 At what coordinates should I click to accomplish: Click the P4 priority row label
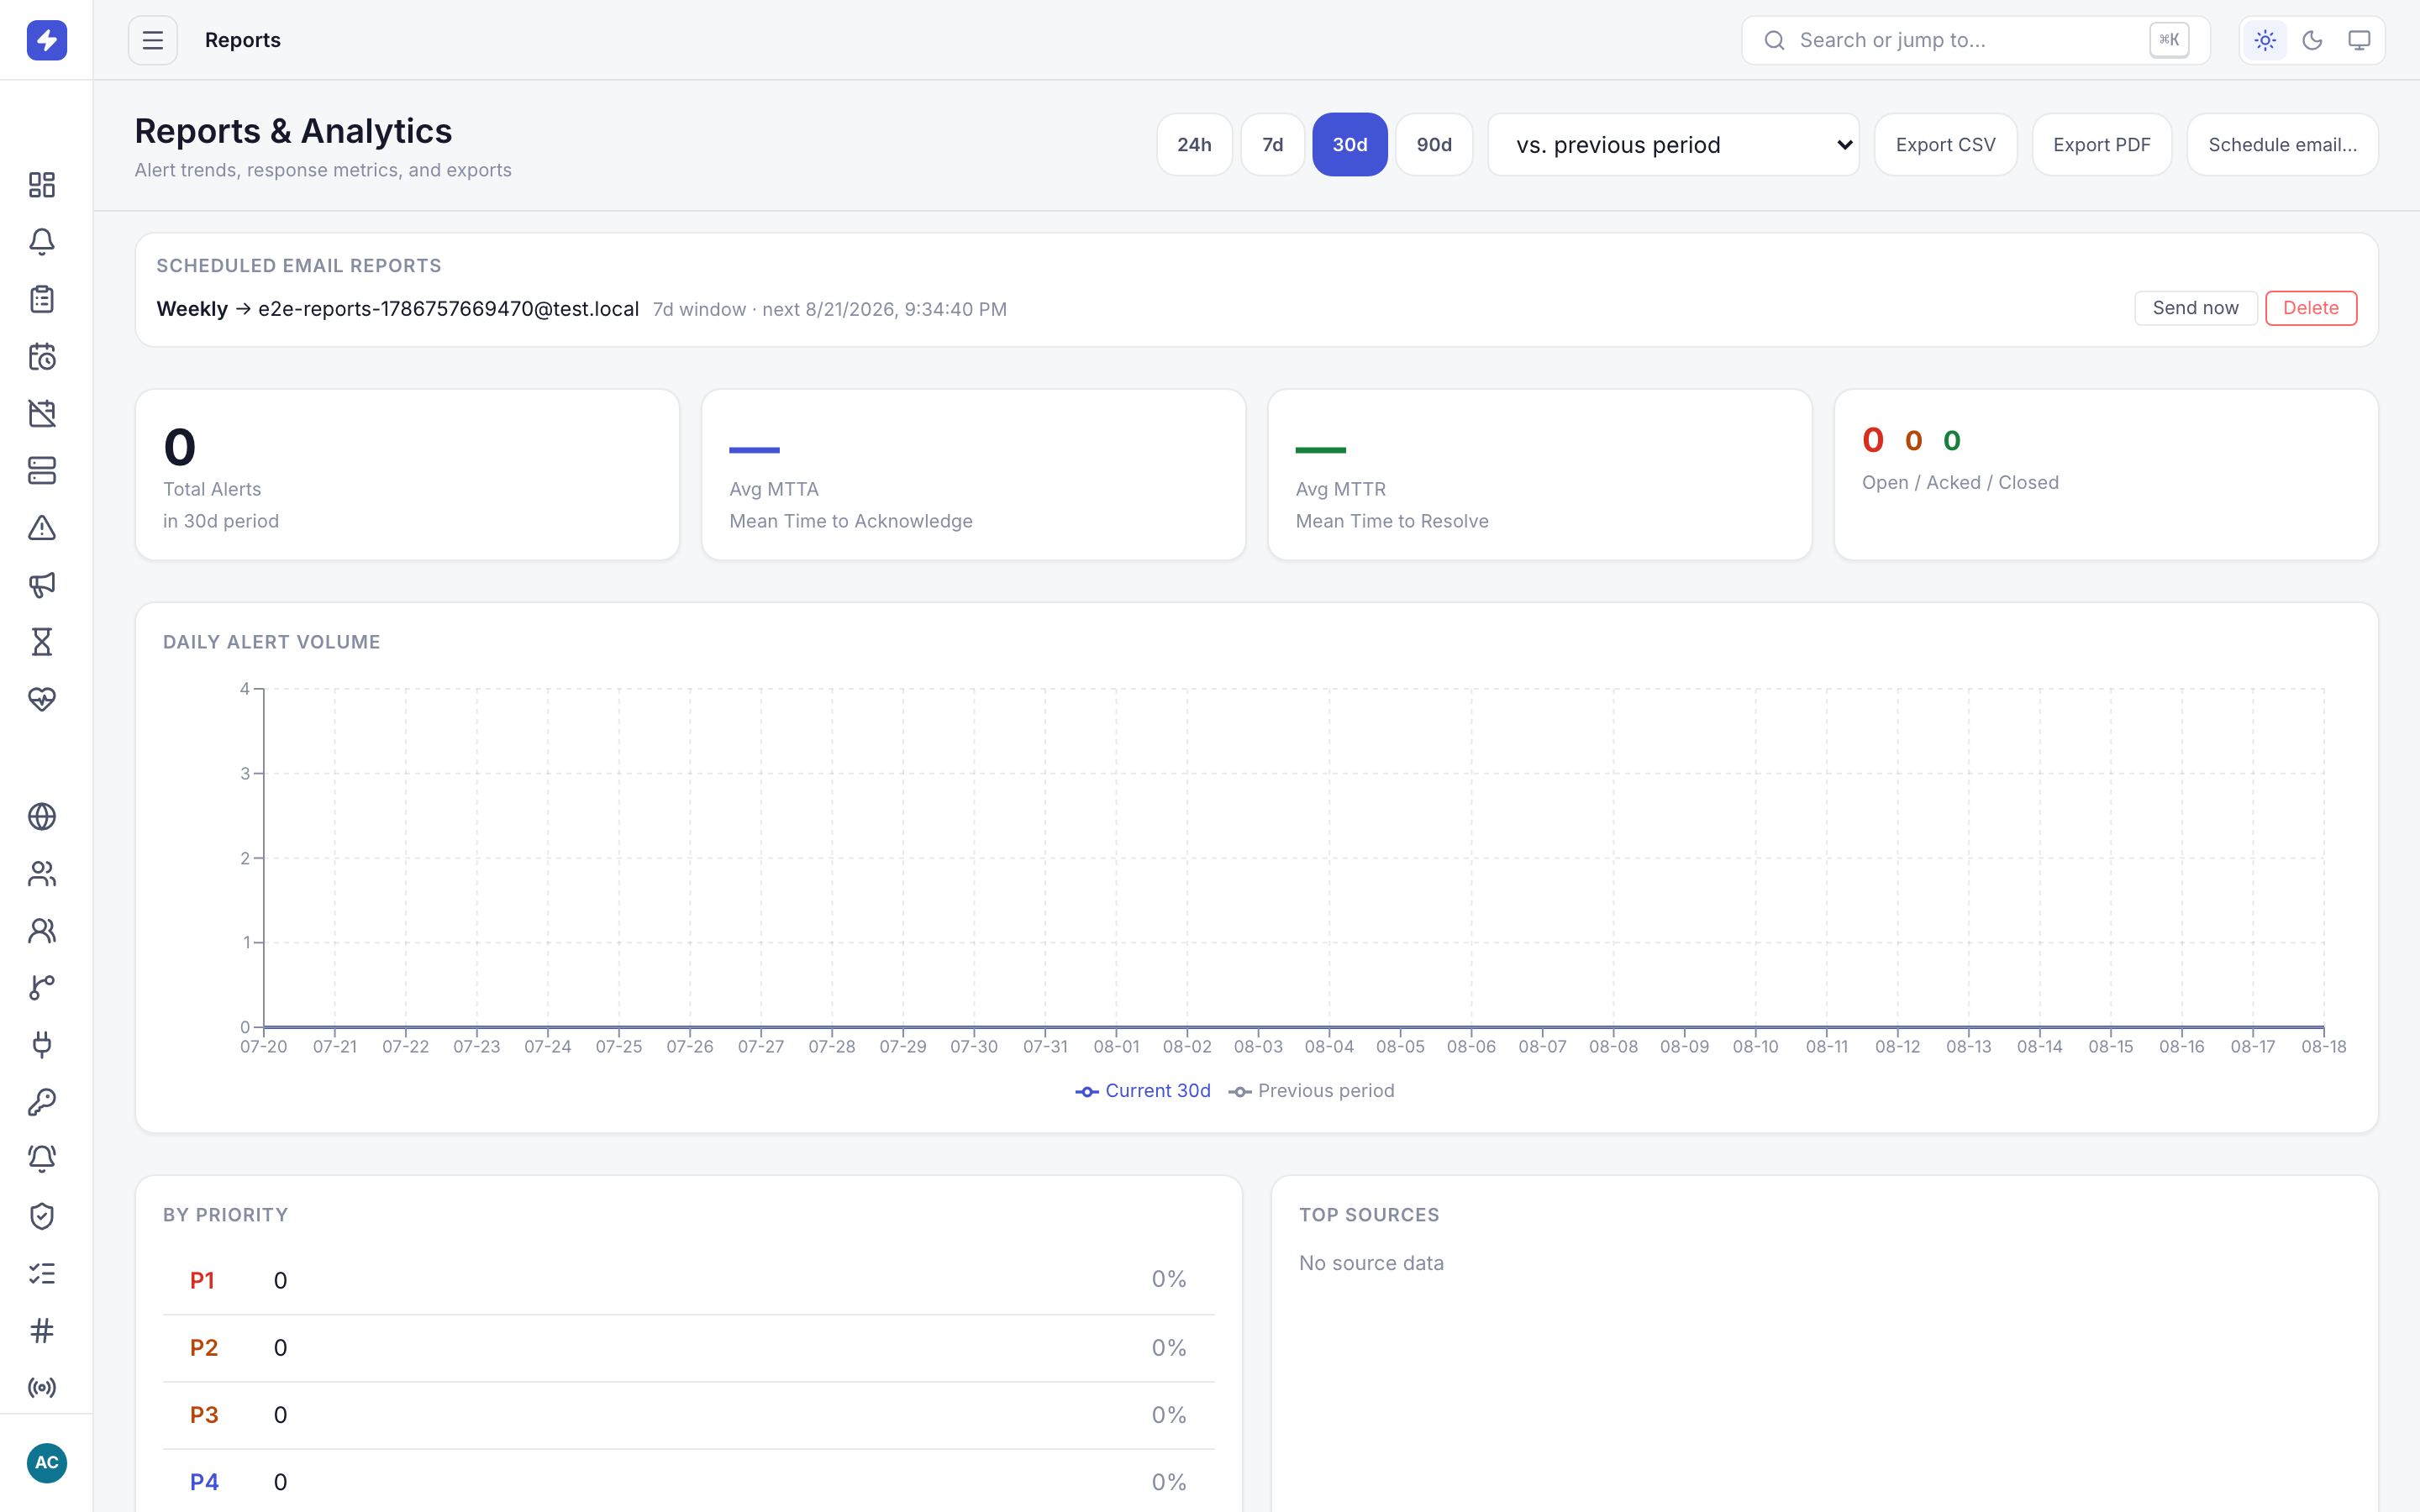(204, 1481)
